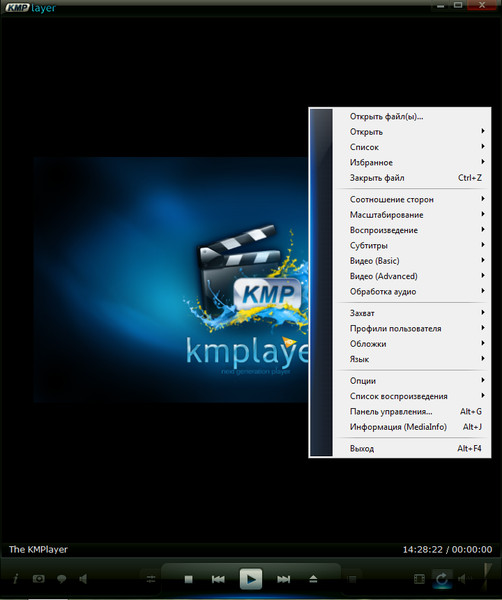This screenshot has height=600, width=502.
Task: Click the KMPlayer logo in title bar
Action: 30,7
